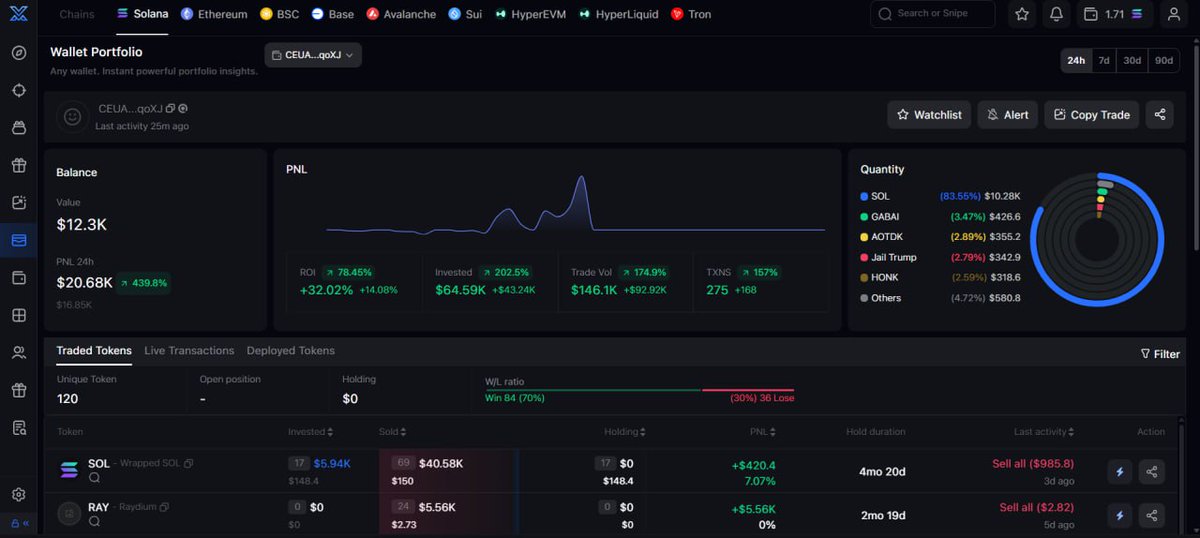This screenshot has height=538, width=1200.
Task: Switch to the Sui chain tab
Action: tap(465, 14)
